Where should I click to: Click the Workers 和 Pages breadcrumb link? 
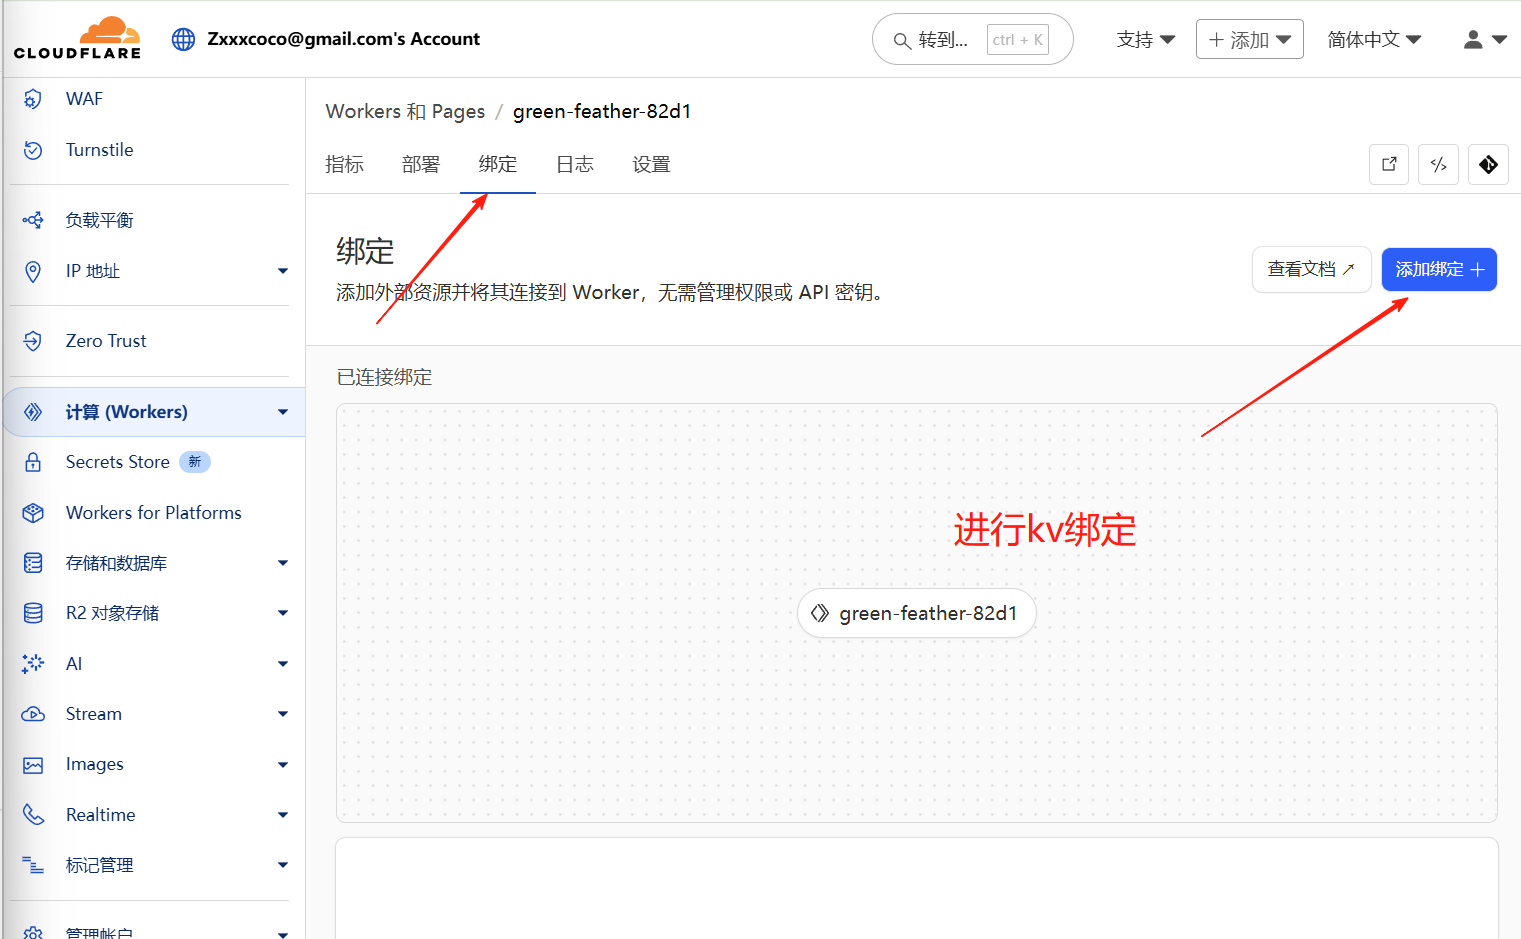pyautogui.click(x=405, y=112)
